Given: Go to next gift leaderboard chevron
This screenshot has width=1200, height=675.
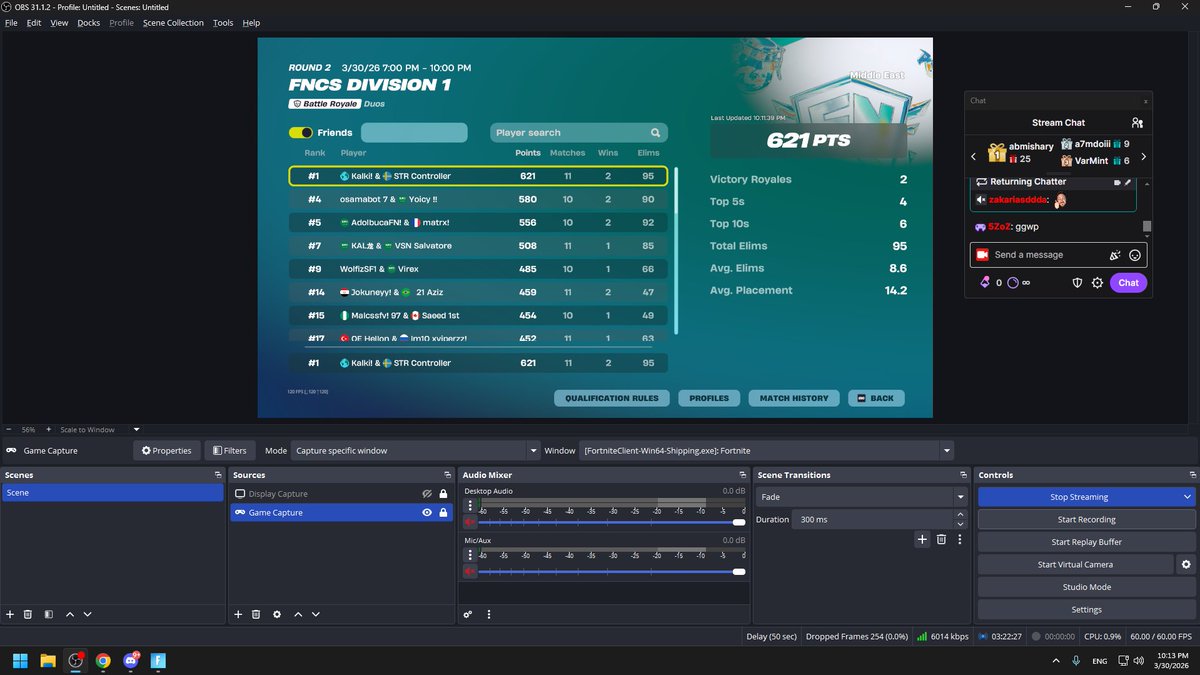Looking at the screenshot, I should coord(1143,157).
